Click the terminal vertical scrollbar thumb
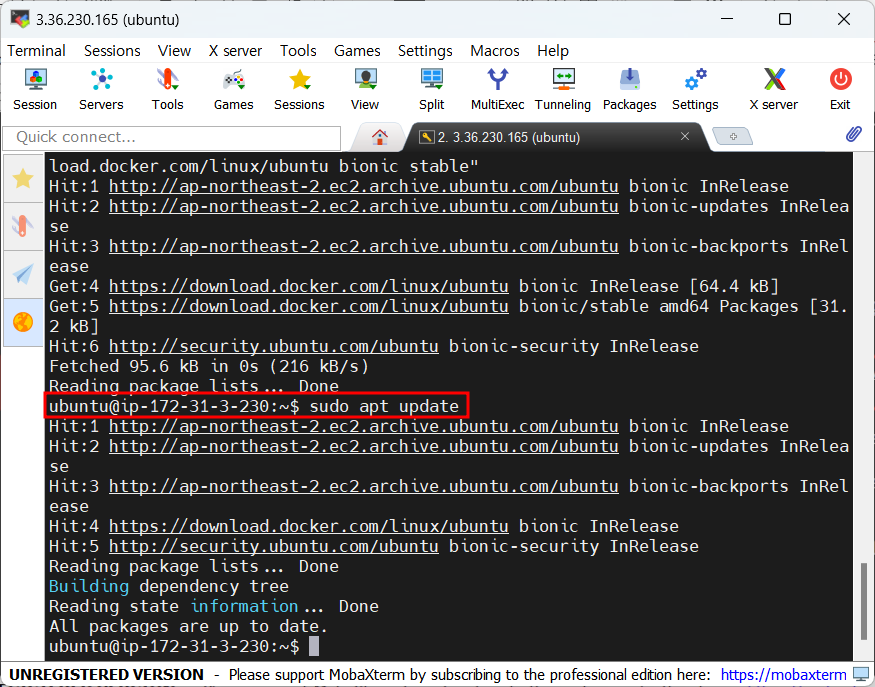 pos(864,602)
